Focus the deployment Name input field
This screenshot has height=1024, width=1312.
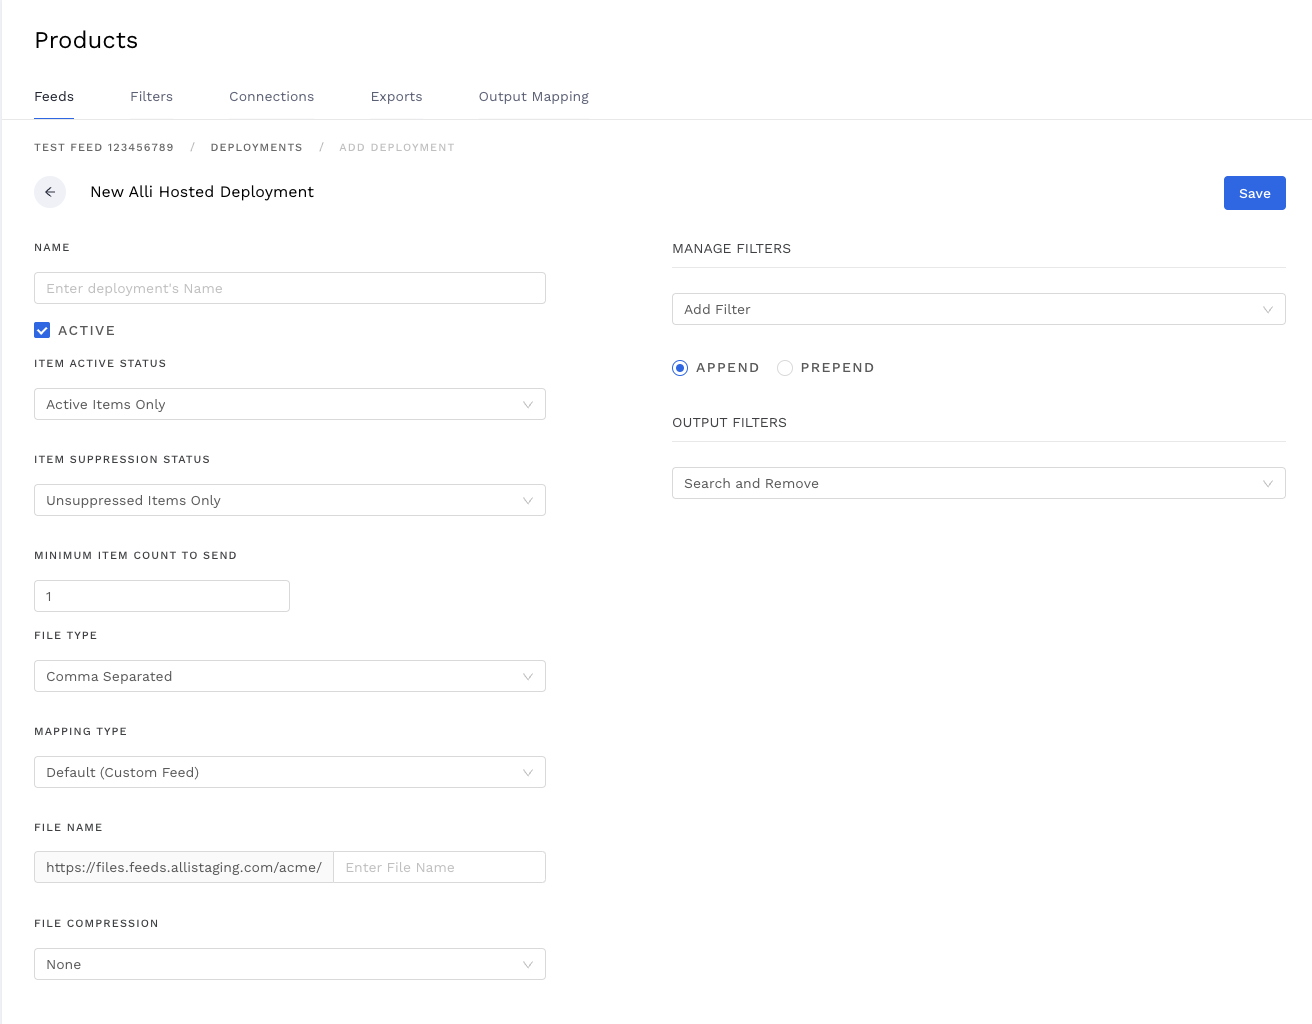tap(289, 288)
